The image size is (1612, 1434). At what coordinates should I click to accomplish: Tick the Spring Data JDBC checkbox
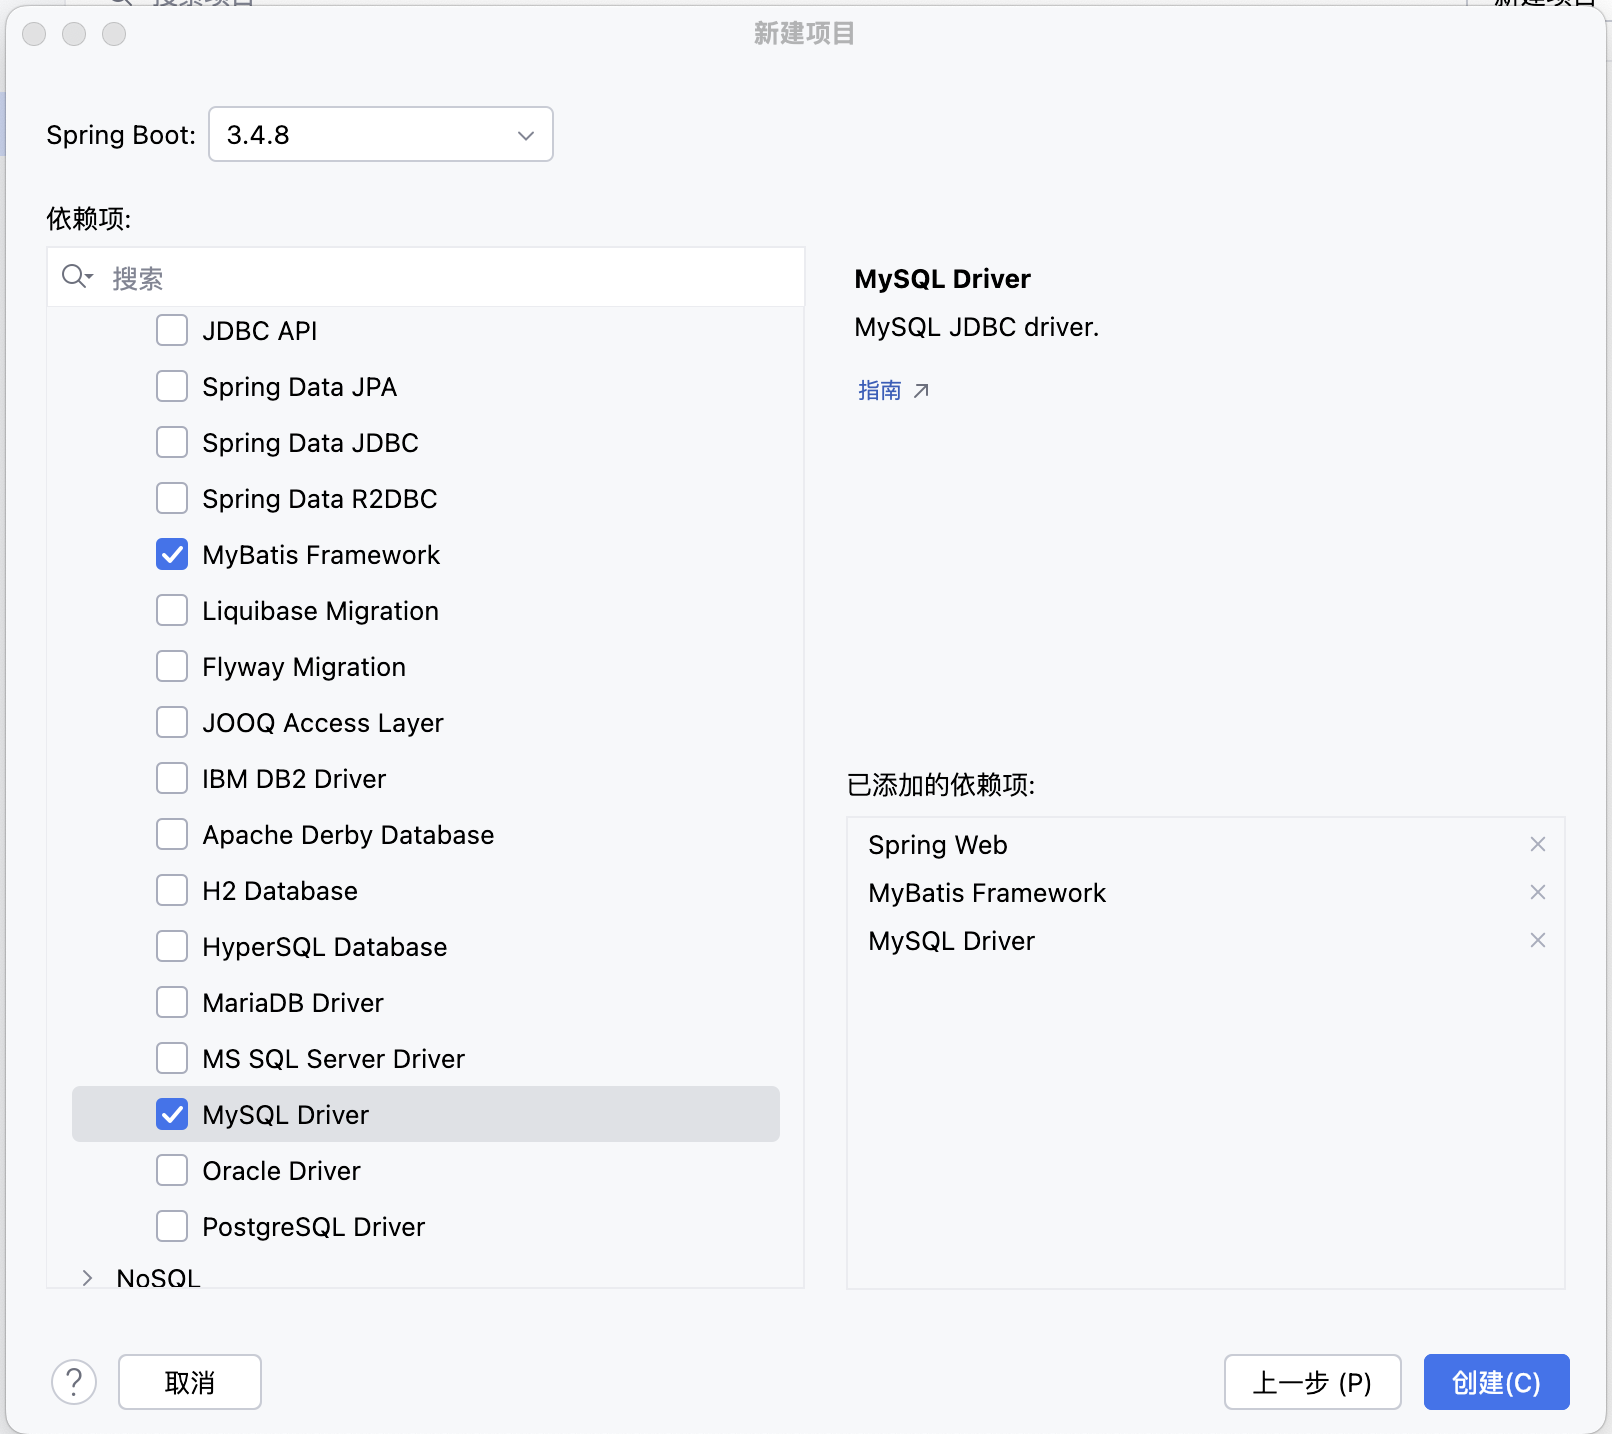(x=172, y=442)
